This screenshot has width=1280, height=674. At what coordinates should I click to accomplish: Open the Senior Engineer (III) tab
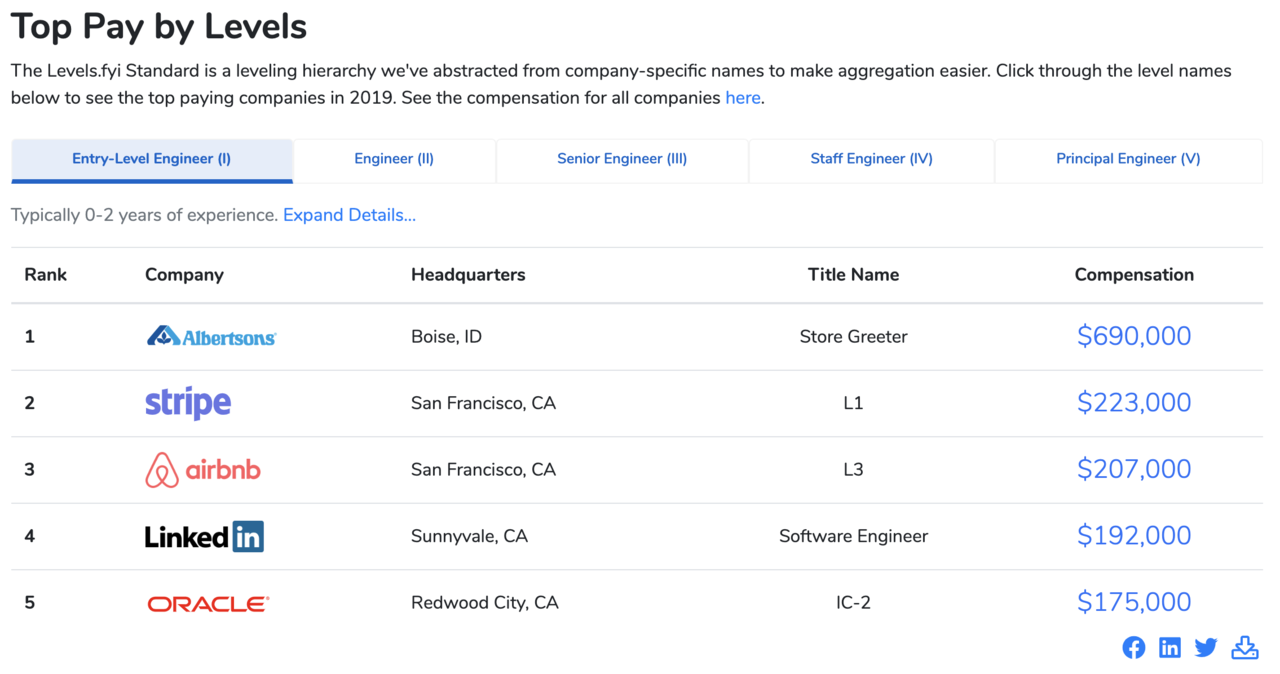(x=622, y=160)
